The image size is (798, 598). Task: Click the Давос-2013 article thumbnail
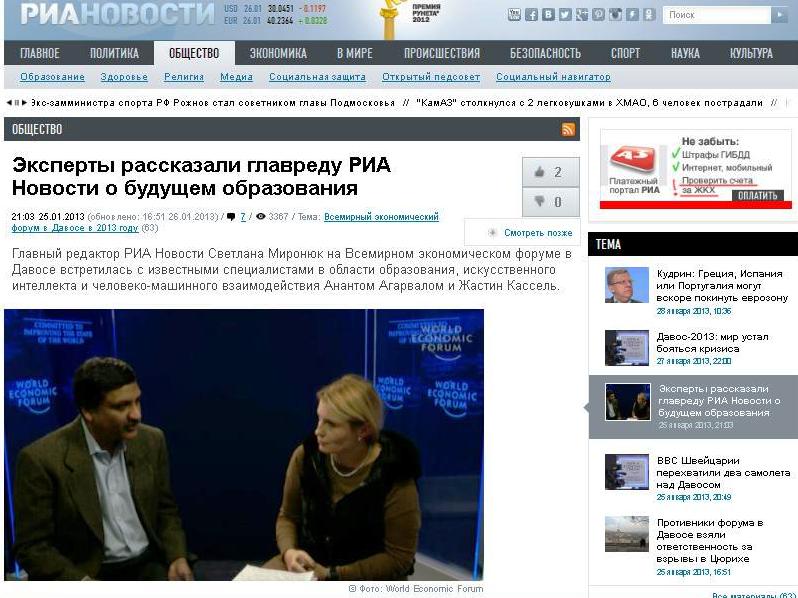[x=626, y=348]
